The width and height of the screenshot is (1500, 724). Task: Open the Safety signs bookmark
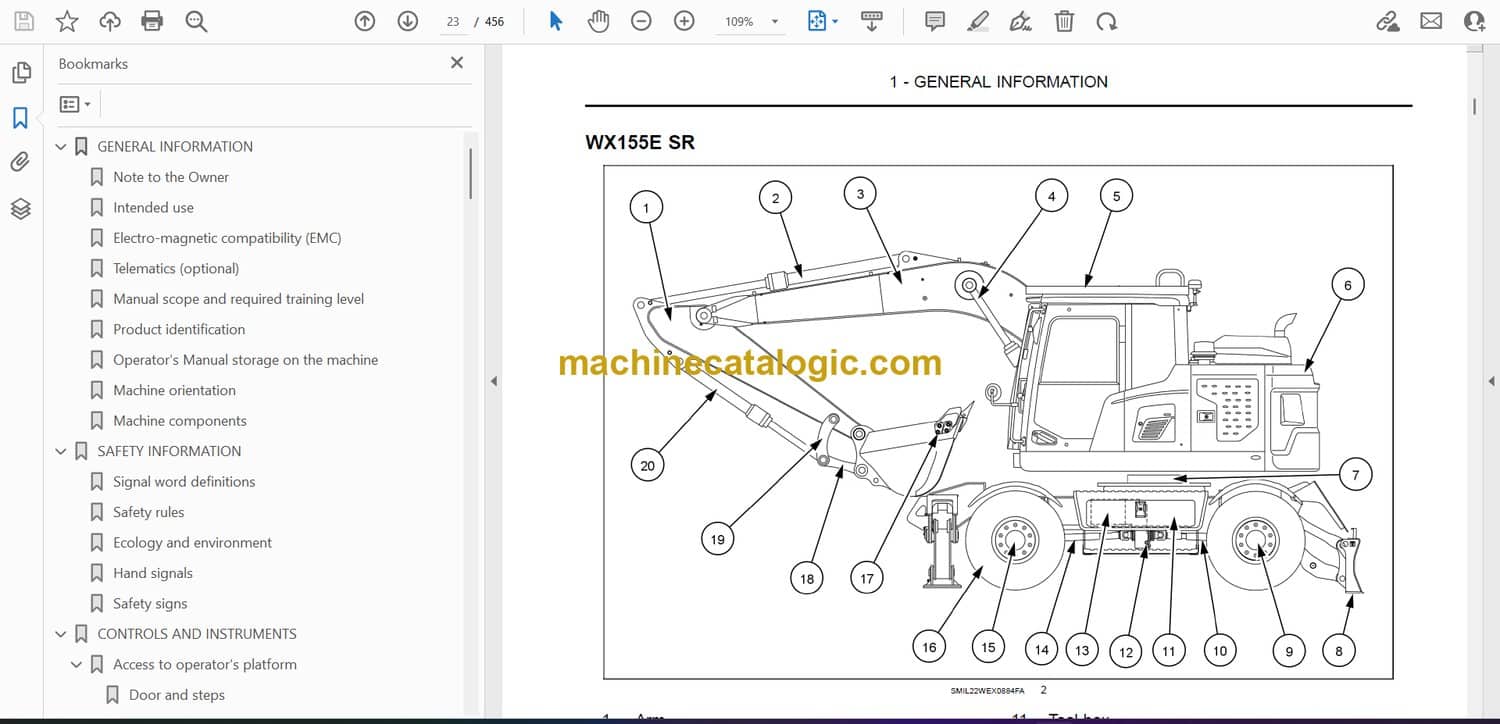click(x=150, y=604)
